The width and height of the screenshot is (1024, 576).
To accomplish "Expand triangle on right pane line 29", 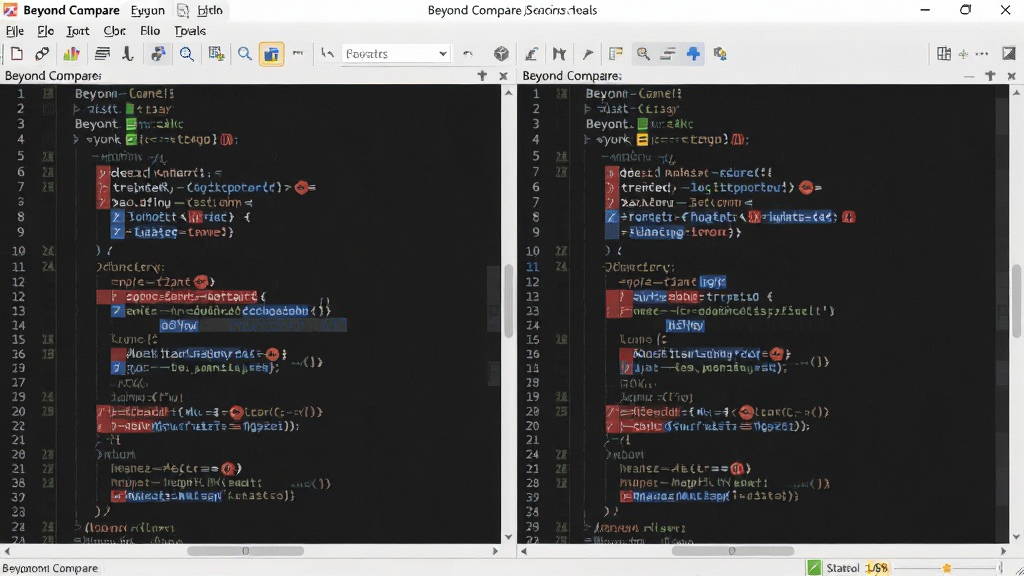I will point(587,526).
